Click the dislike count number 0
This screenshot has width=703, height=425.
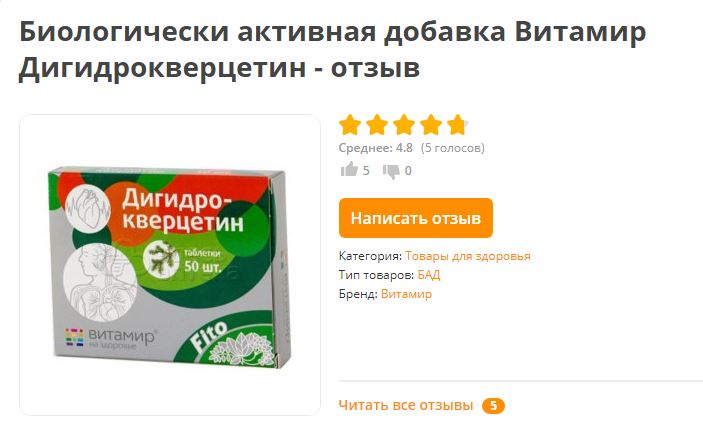(x=408, y=171)
